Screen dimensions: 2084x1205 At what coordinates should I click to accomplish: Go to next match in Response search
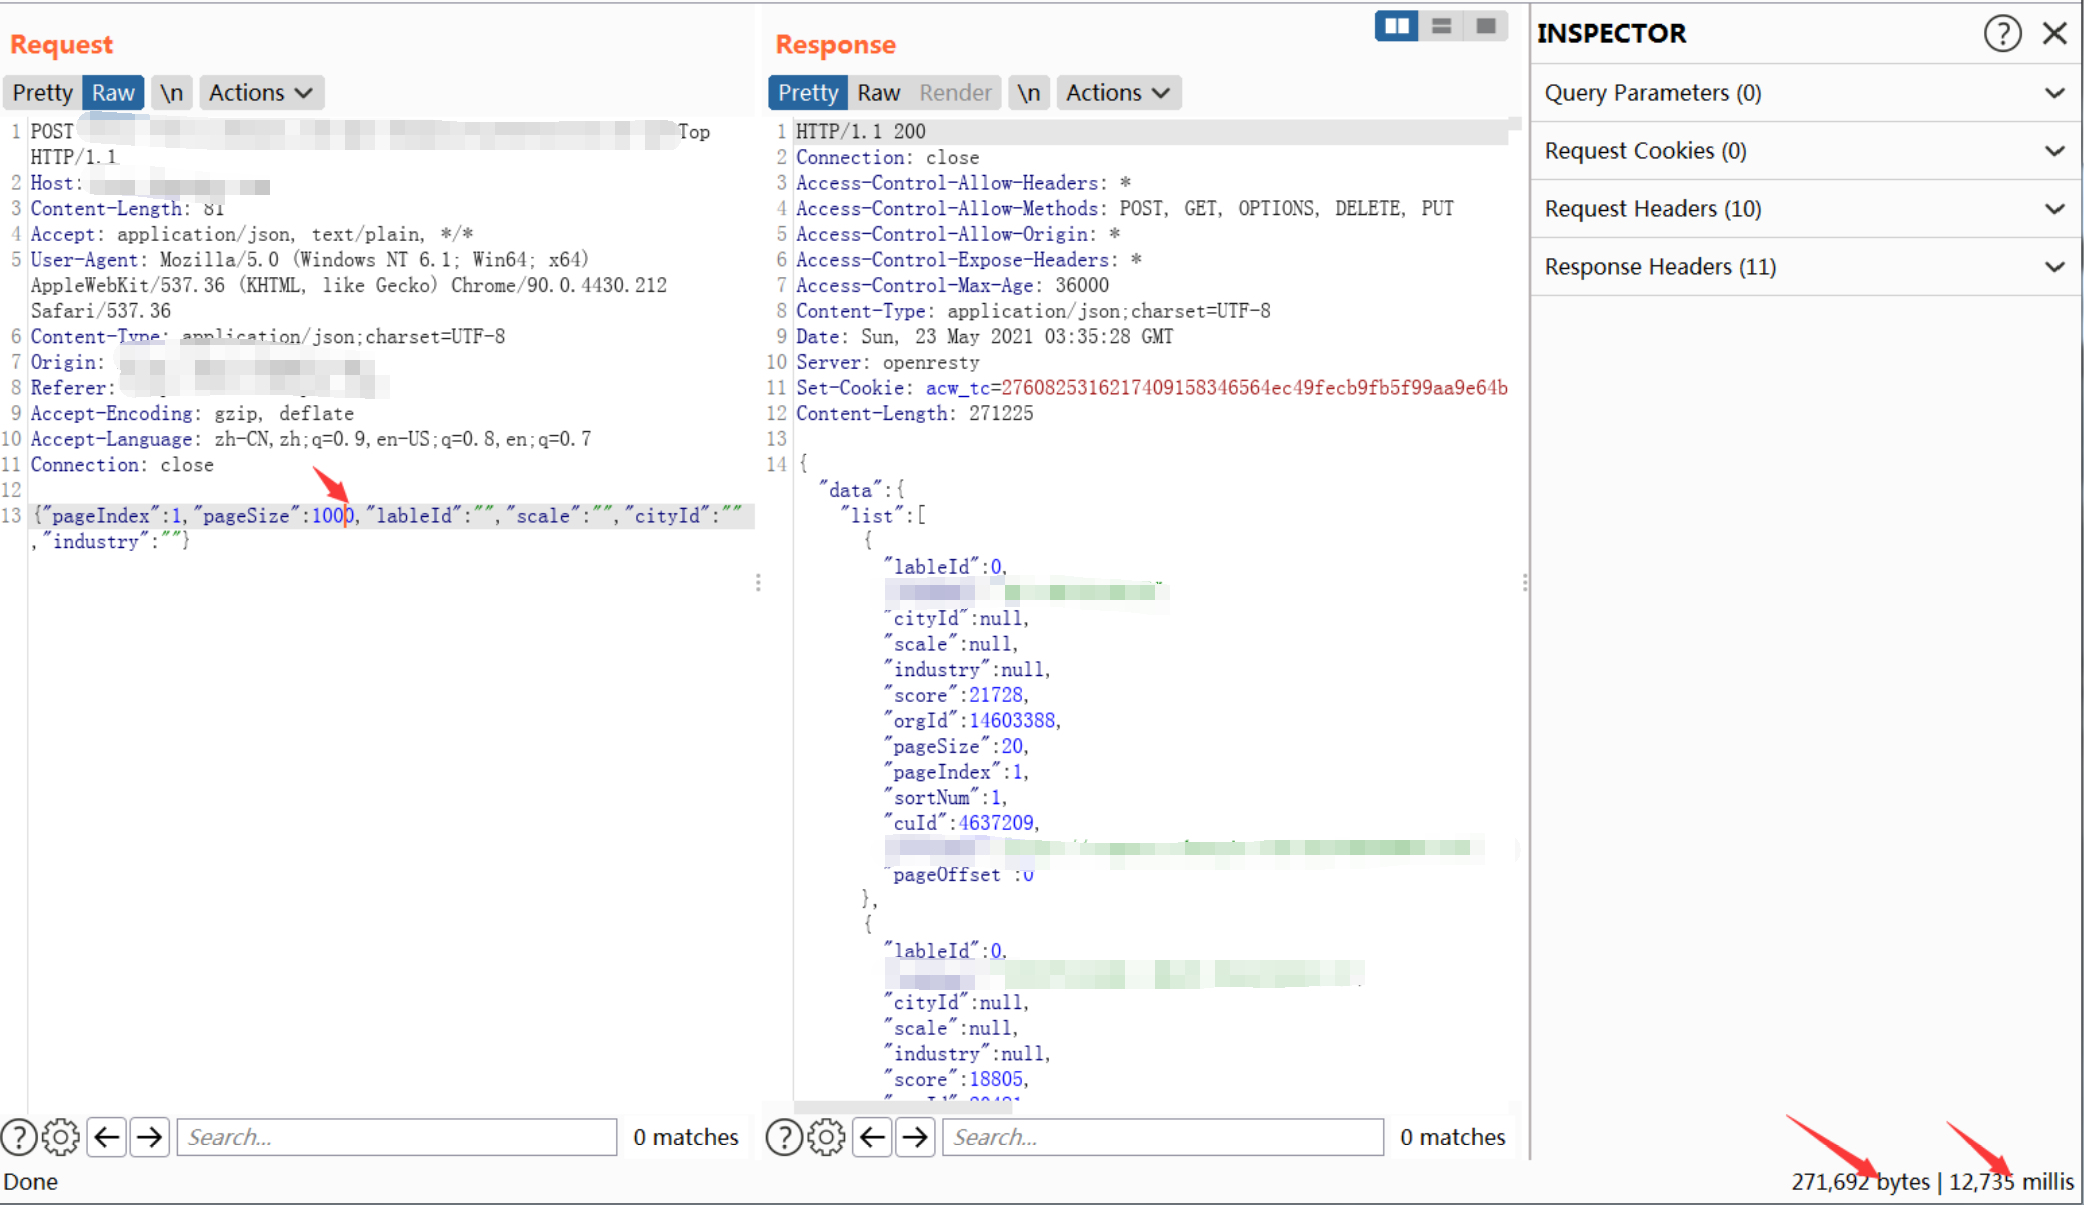(916, 1137)
